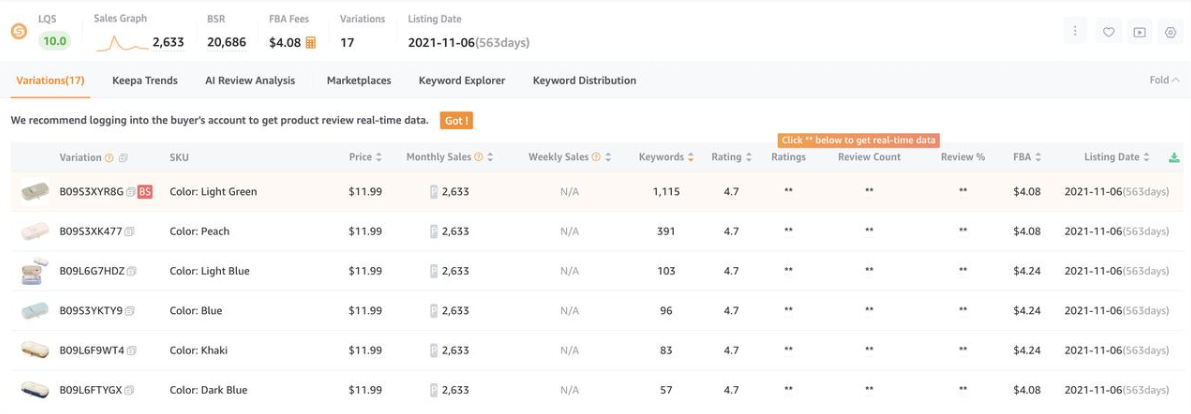Download table data with green export icon
This screenshot has width=1191, height=414.
pyautogui.click(x=1174, y=157)
